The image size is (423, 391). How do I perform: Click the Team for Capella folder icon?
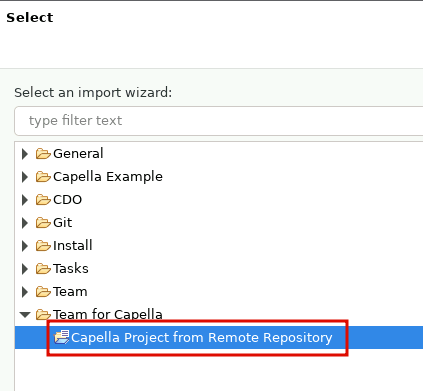[x=43, y=314]
